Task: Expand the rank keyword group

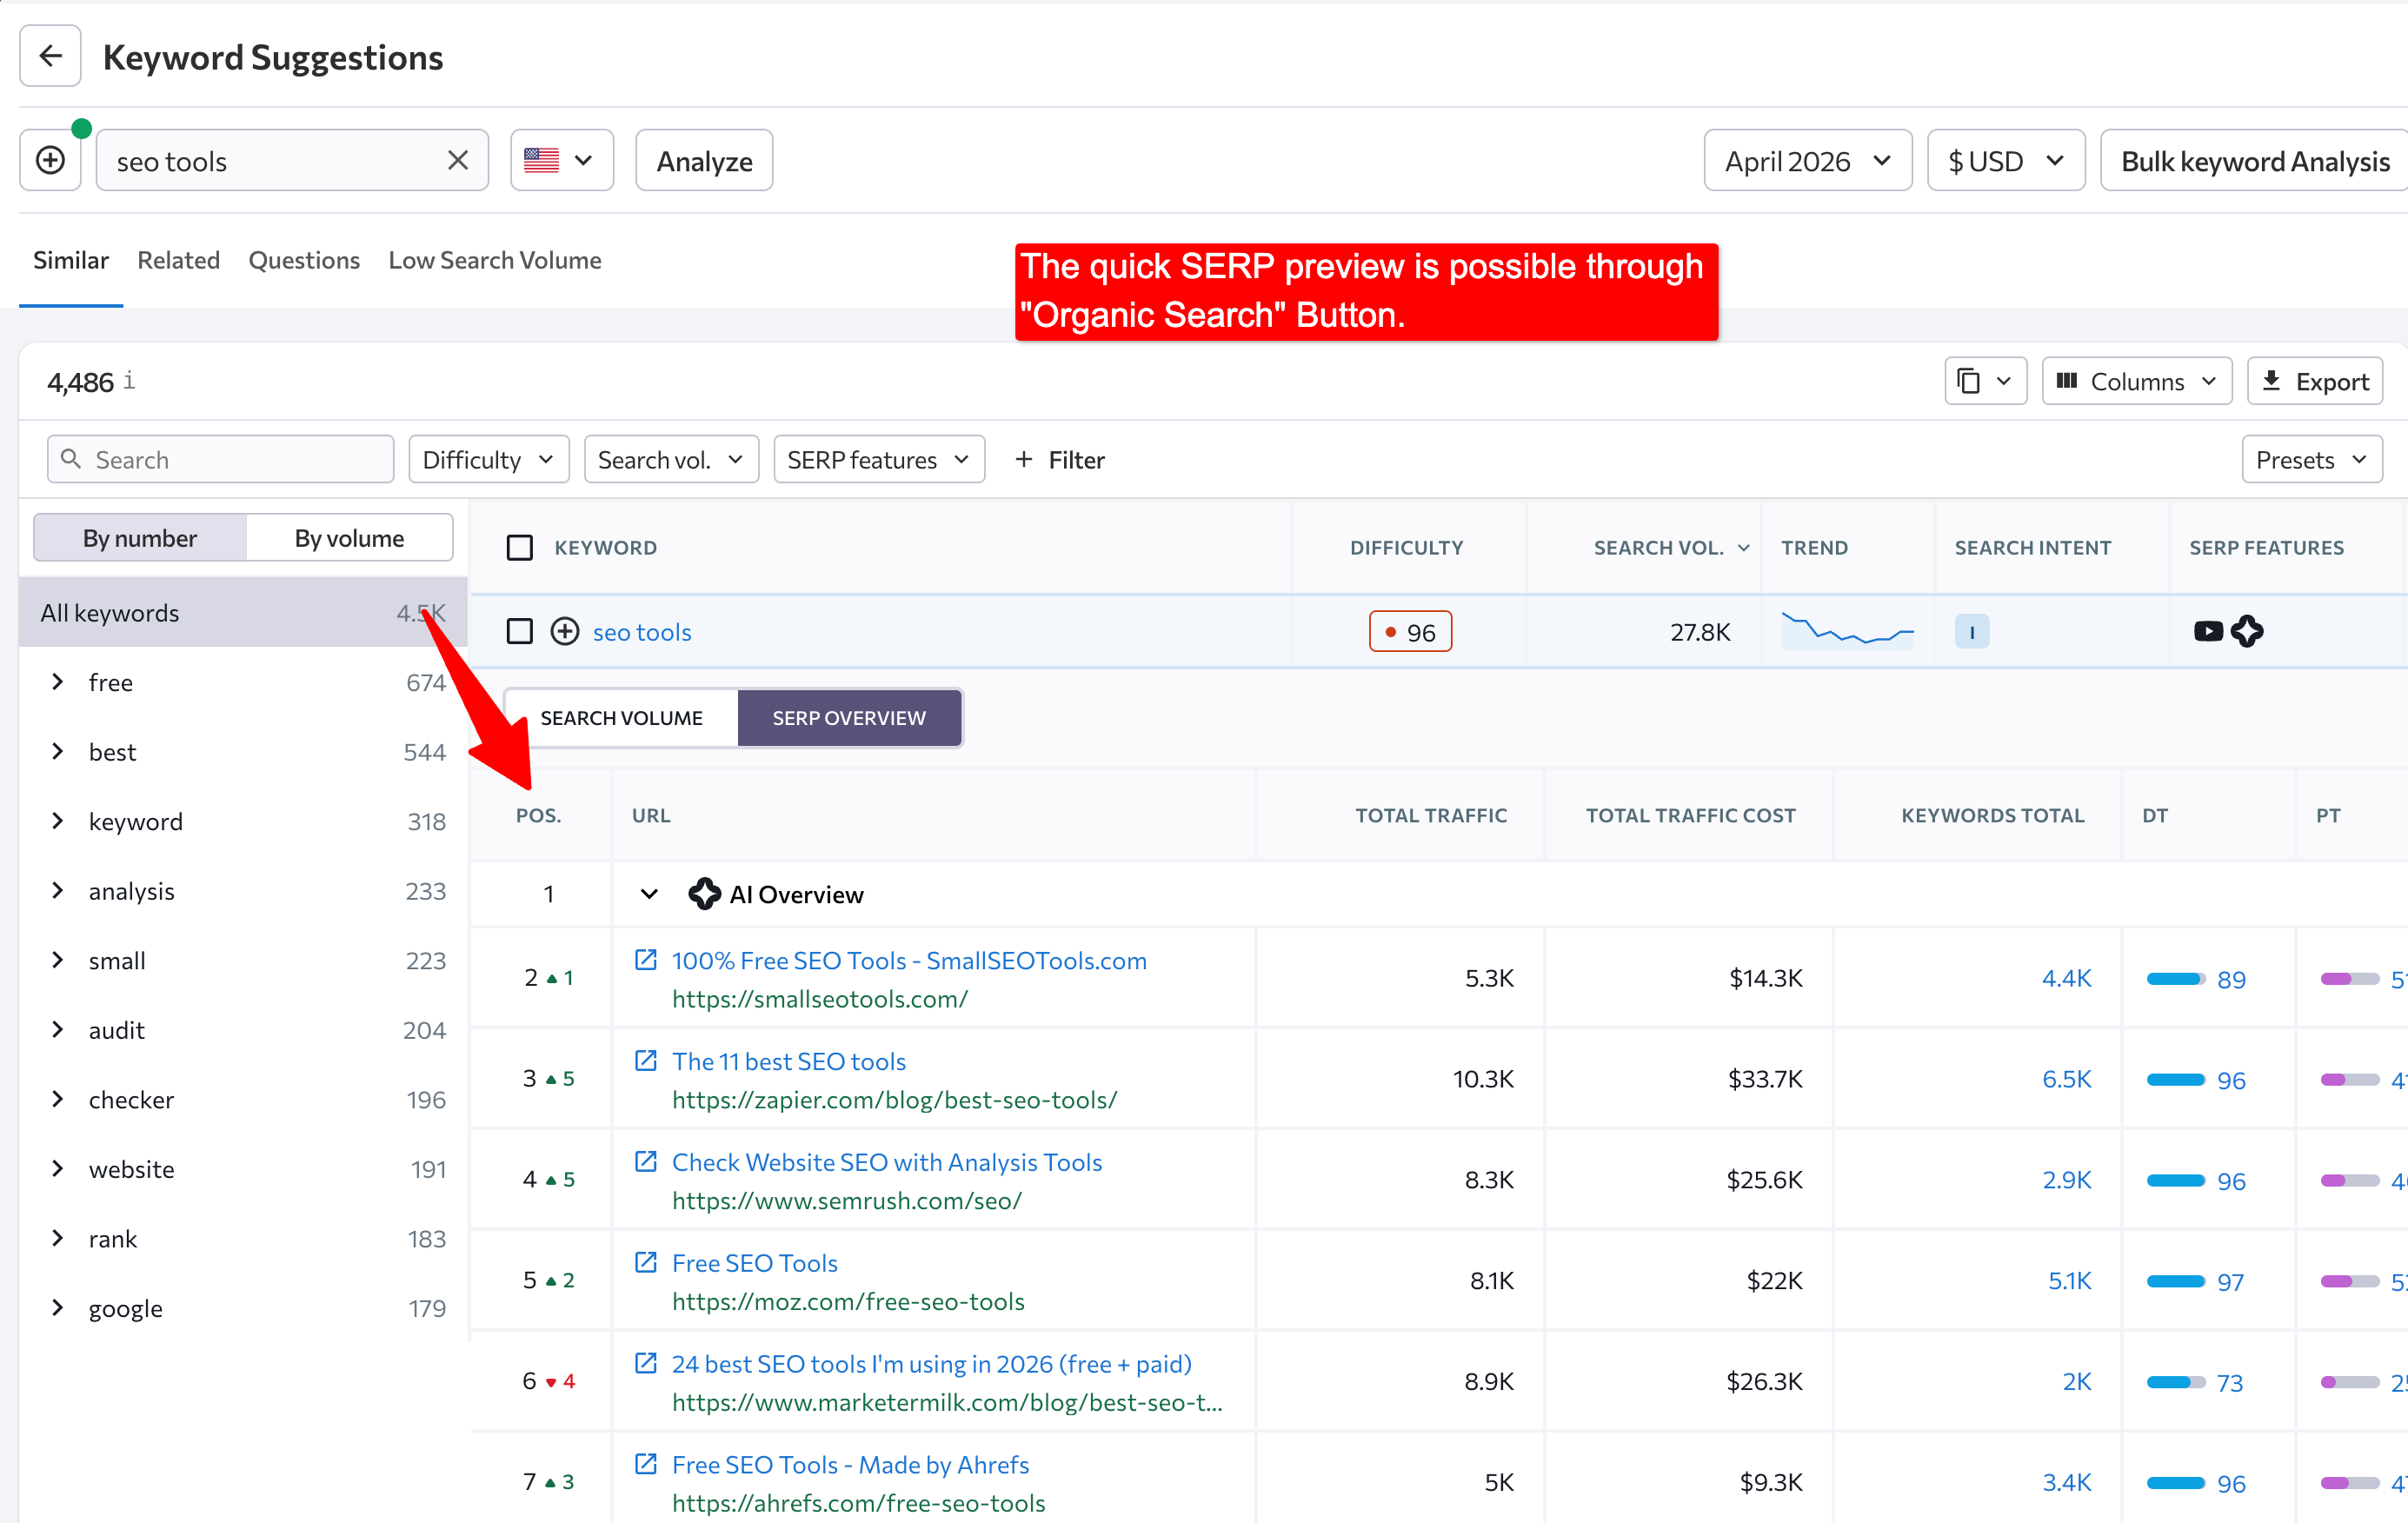Action: click(x=57, y=1238)
